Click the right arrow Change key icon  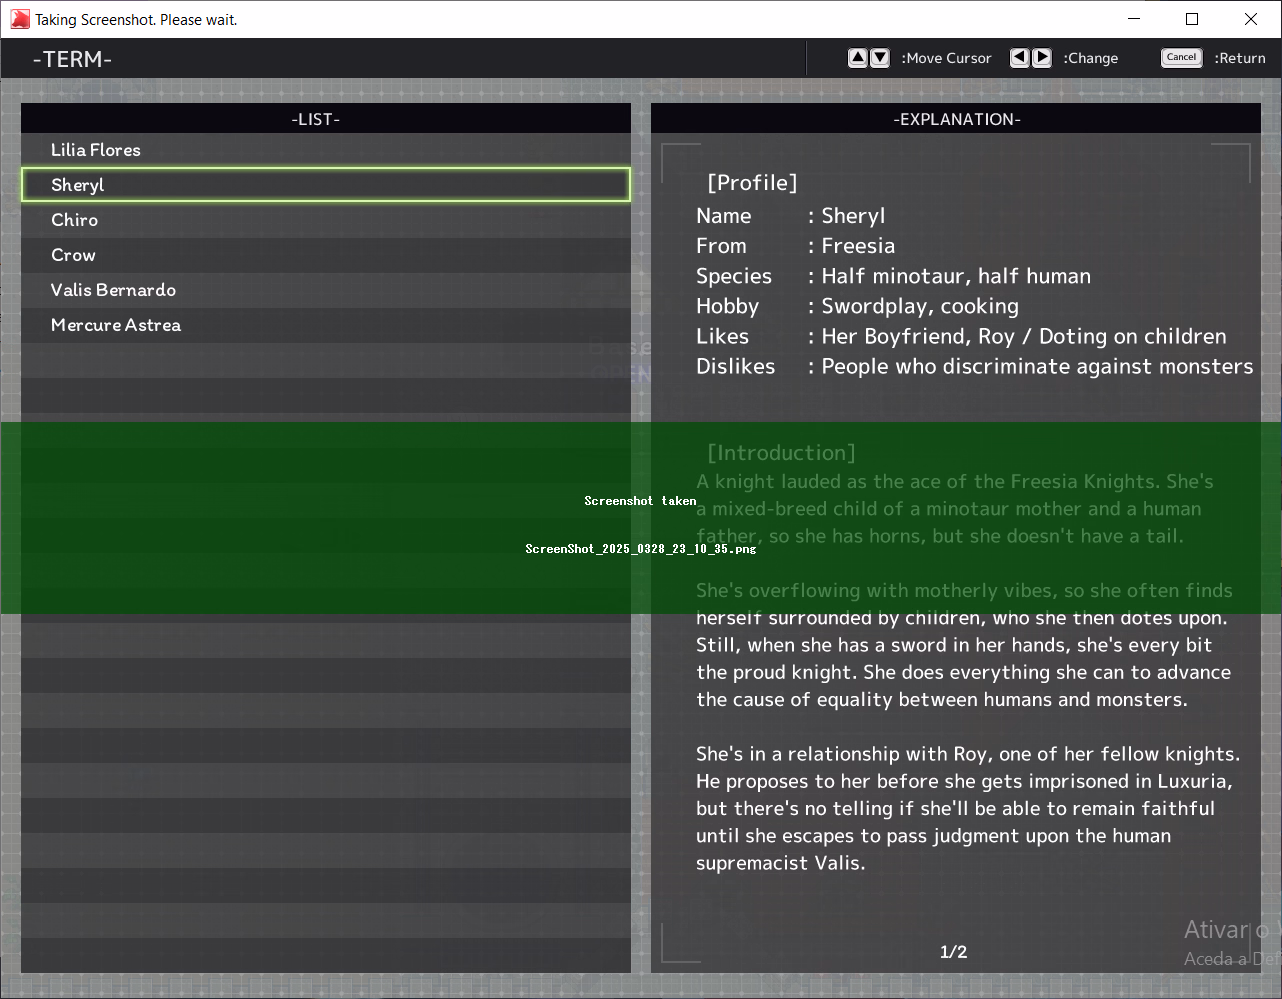[1042, 58]
